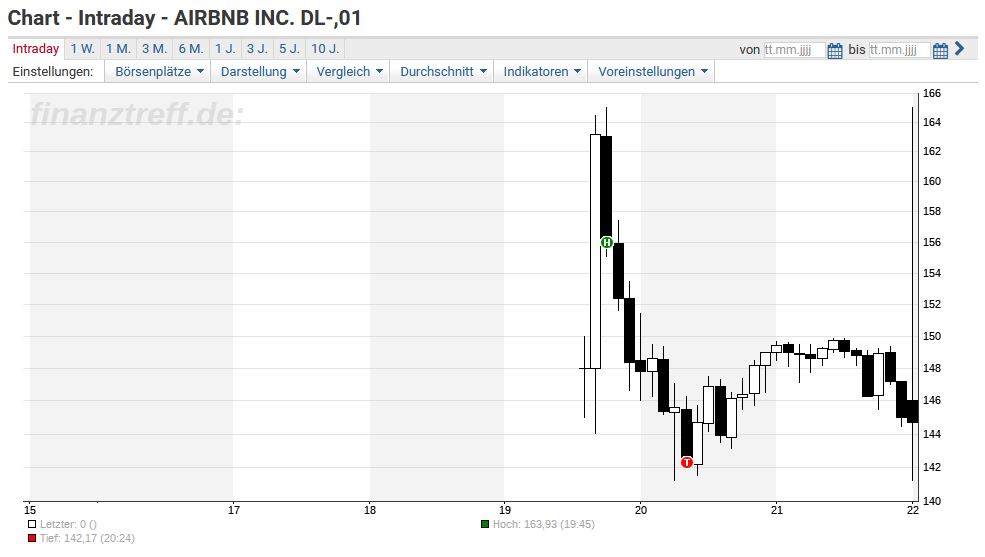Open the Indikatoren dropdown
This screenshot has width=985, height=557.
click(x=541, y=72)
